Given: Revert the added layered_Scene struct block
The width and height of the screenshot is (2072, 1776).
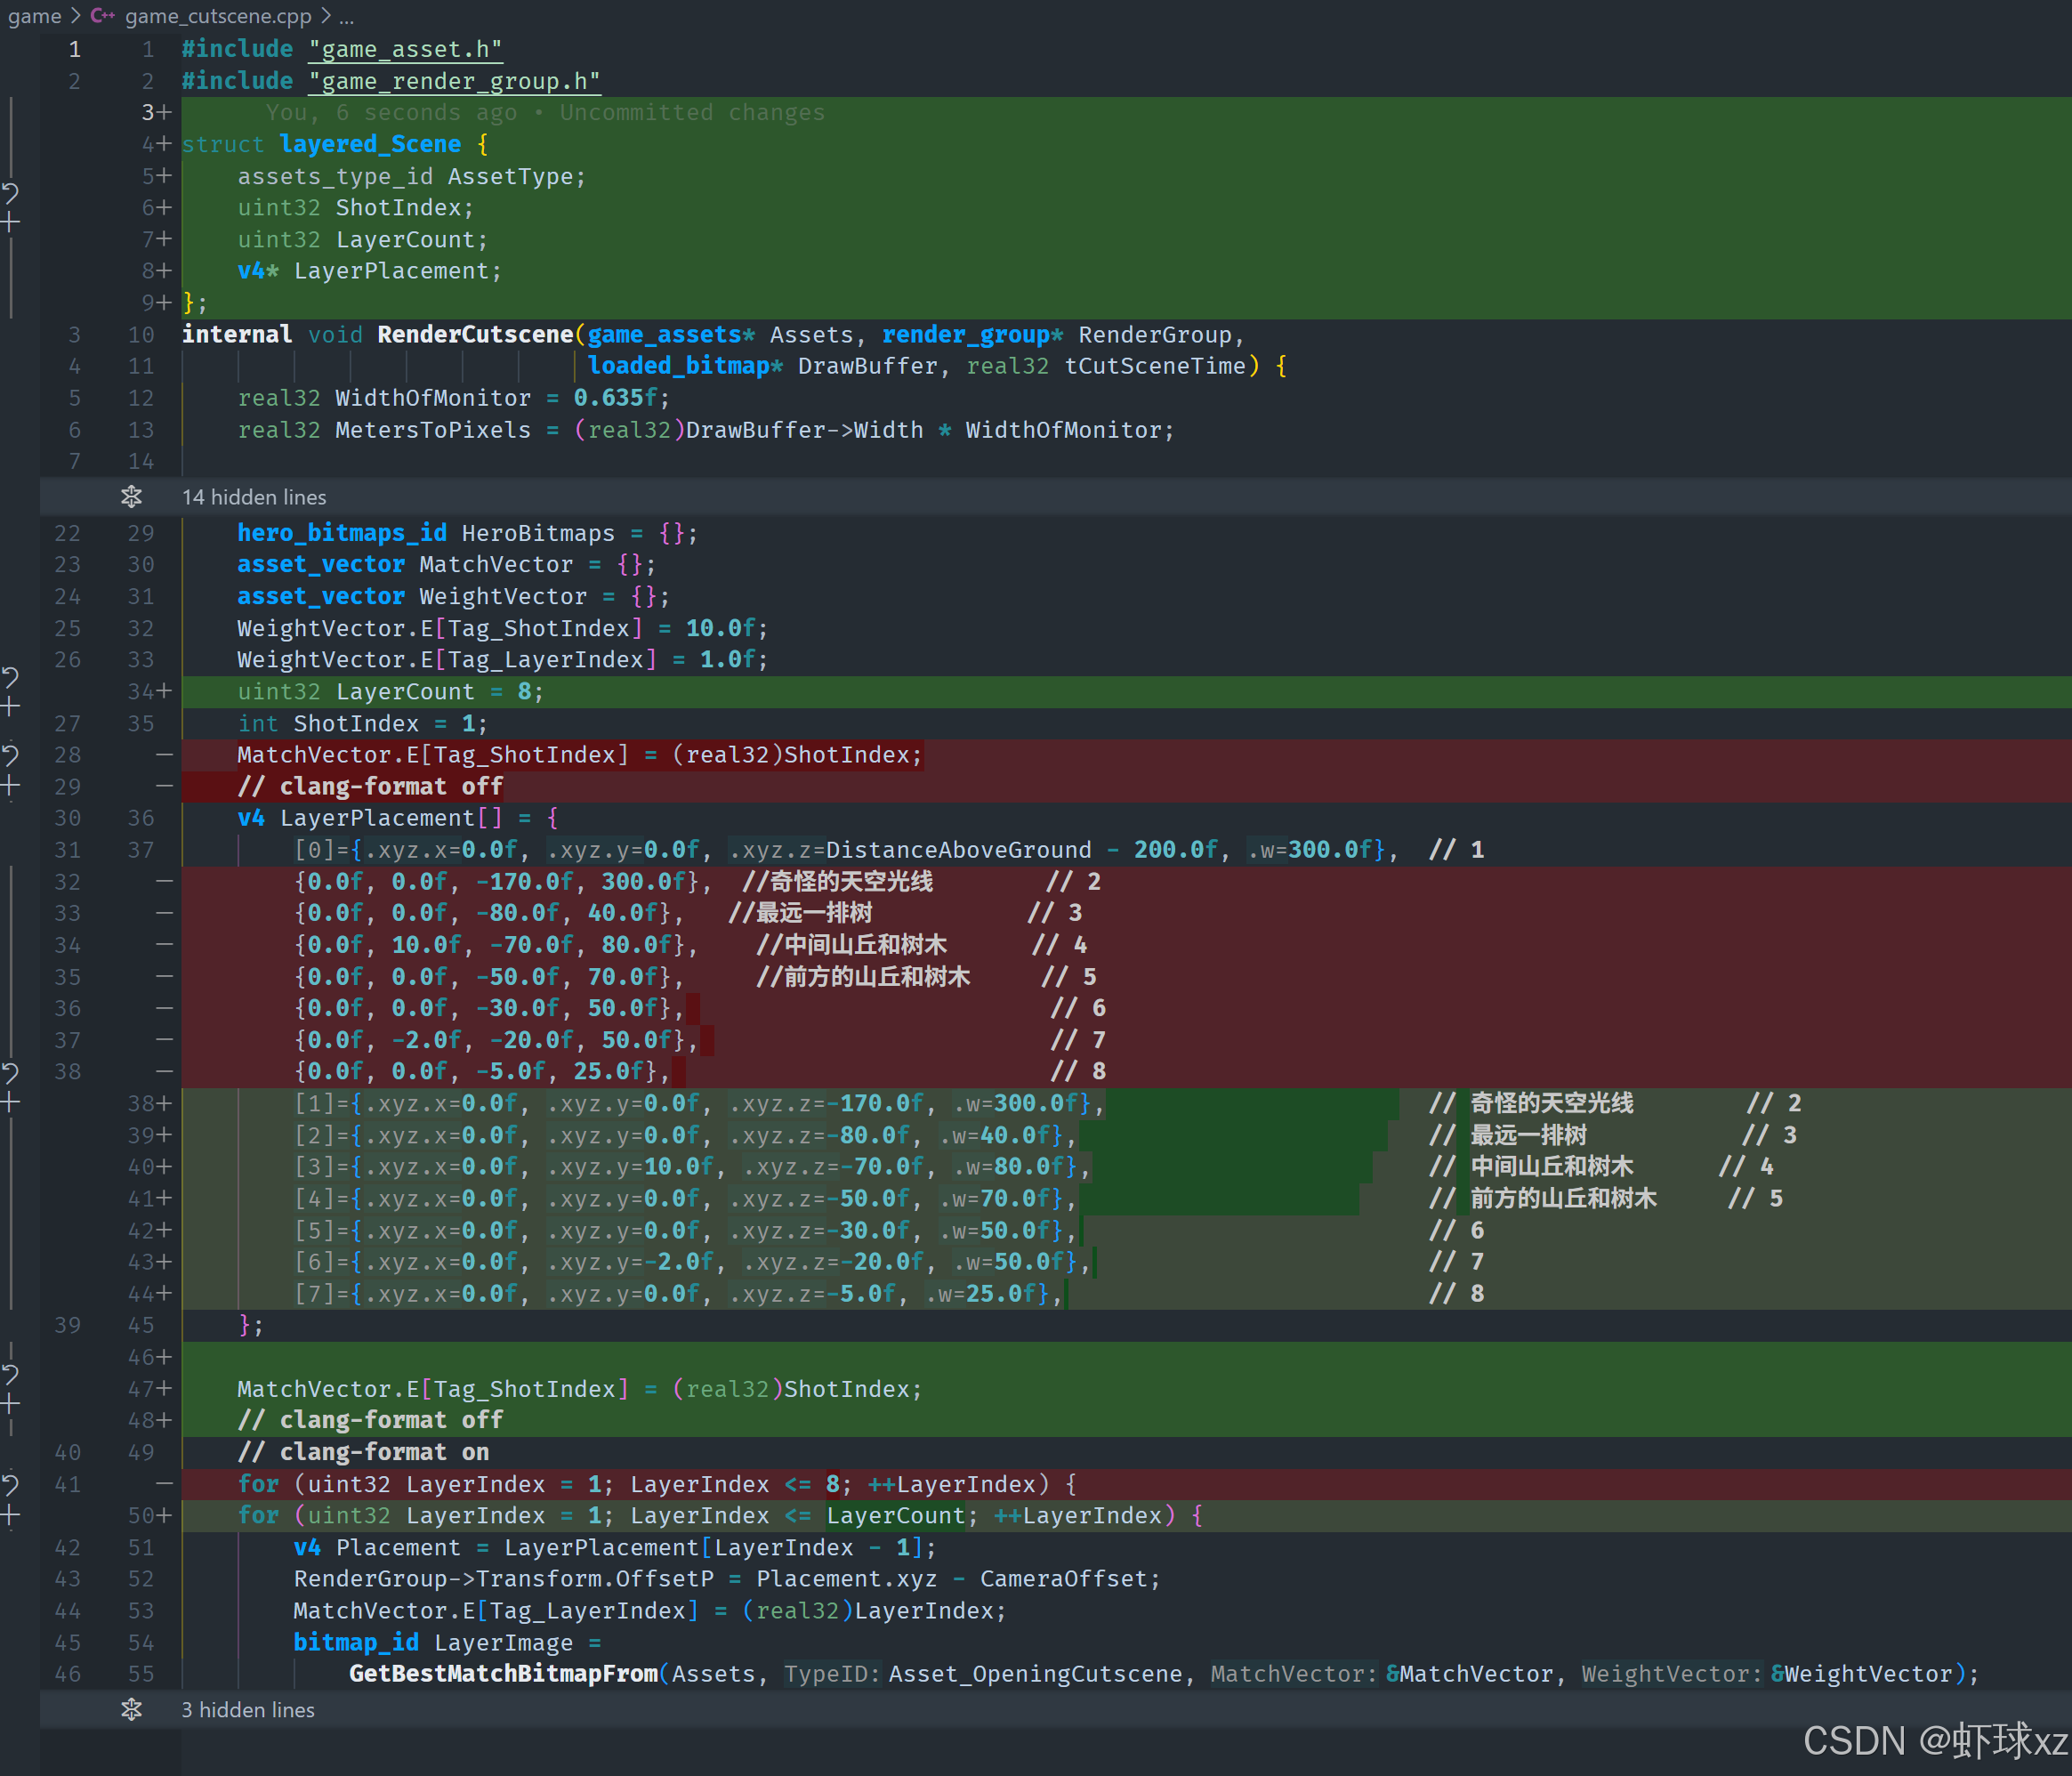Looking at the screenshot, I should pos(10,191).
